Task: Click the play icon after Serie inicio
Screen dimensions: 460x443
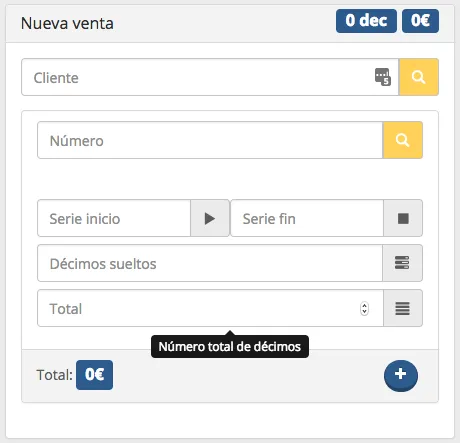Action: coord(210,218)
